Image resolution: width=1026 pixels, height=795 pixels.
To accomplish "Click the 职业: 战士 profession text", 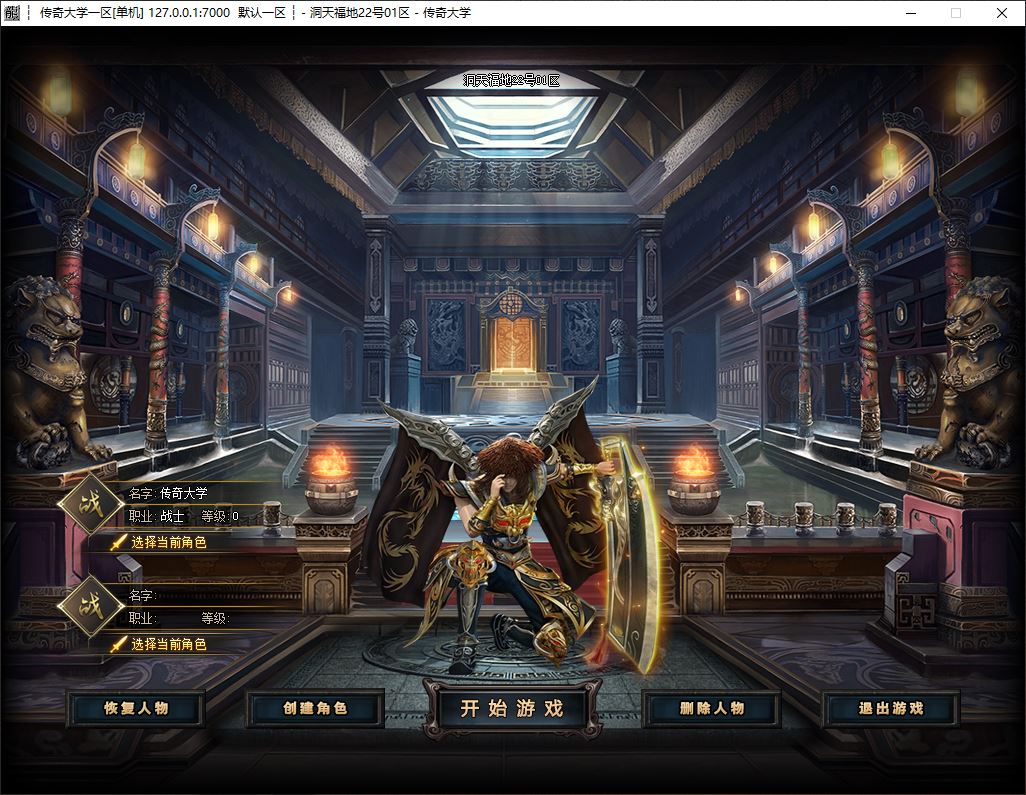I will point(156,516).
